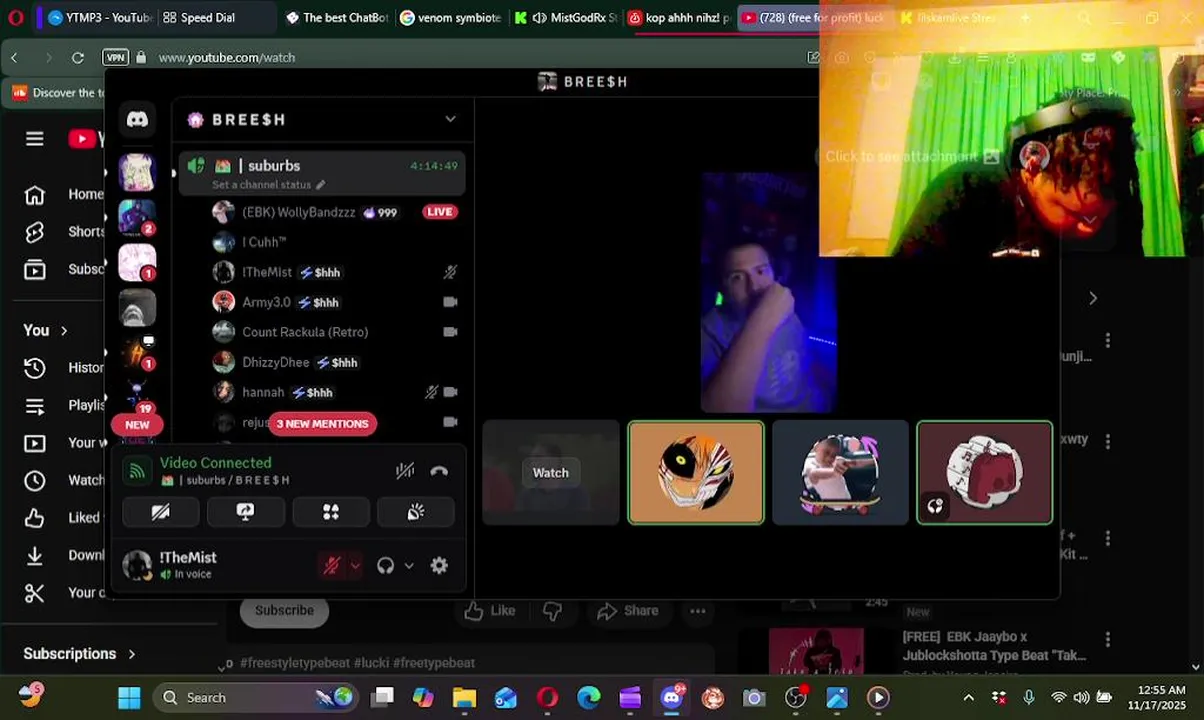Open YouTube Watch later
Screen dimensions: 1204x720
coord(65,480)
